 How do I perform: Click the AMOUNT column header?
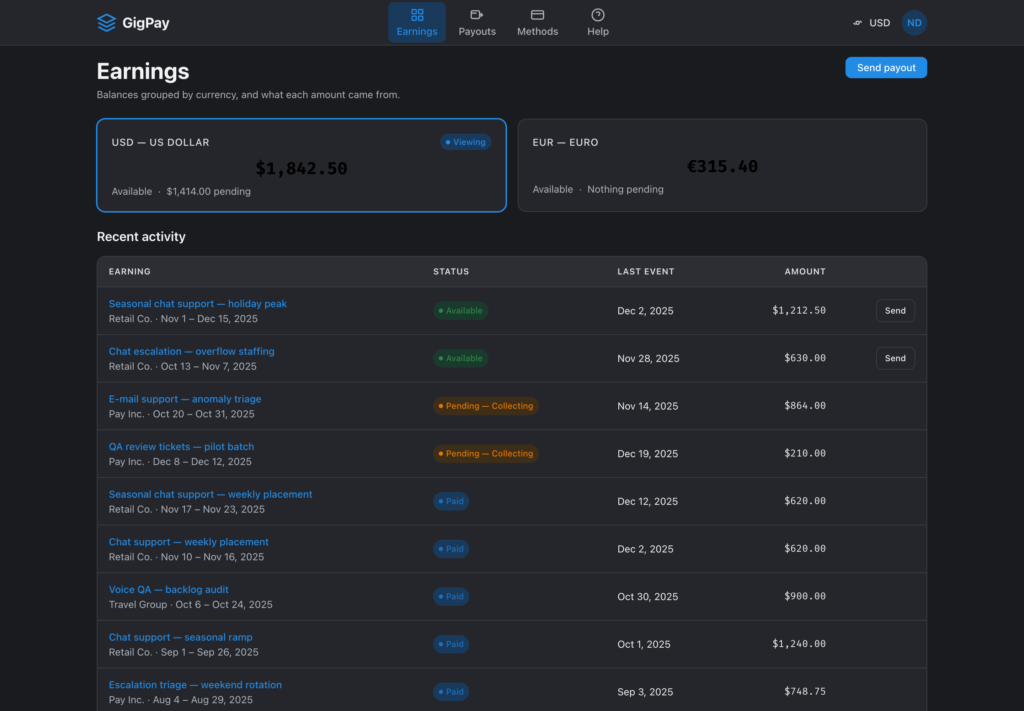(x=805, y=272)
